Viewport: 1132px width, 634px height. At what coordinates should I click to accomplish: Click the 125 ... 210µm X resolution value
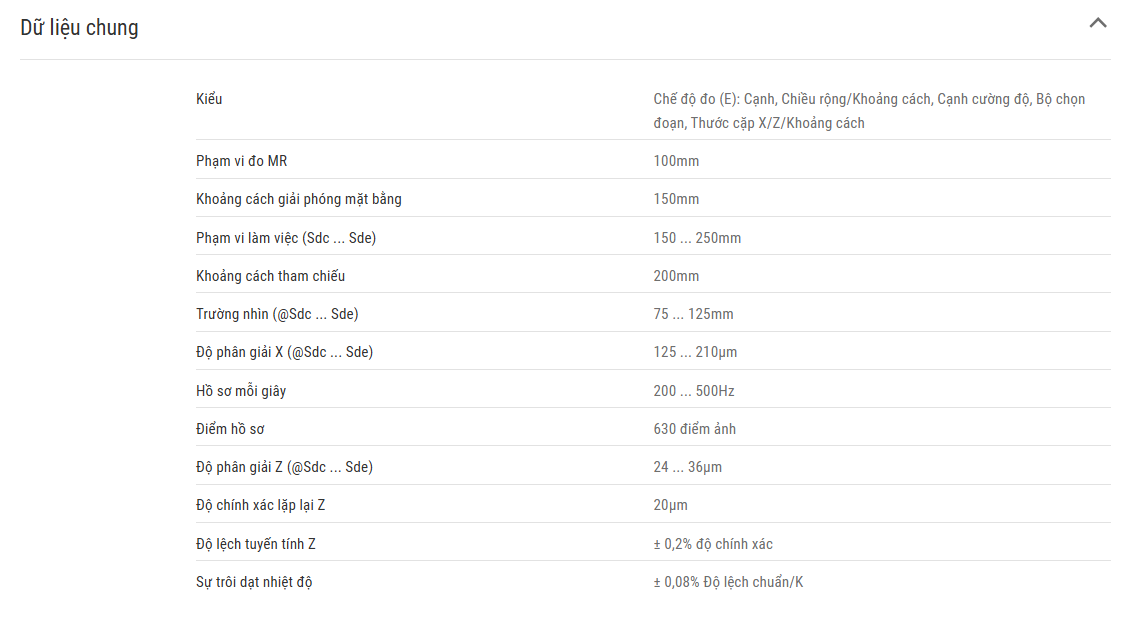695,352
